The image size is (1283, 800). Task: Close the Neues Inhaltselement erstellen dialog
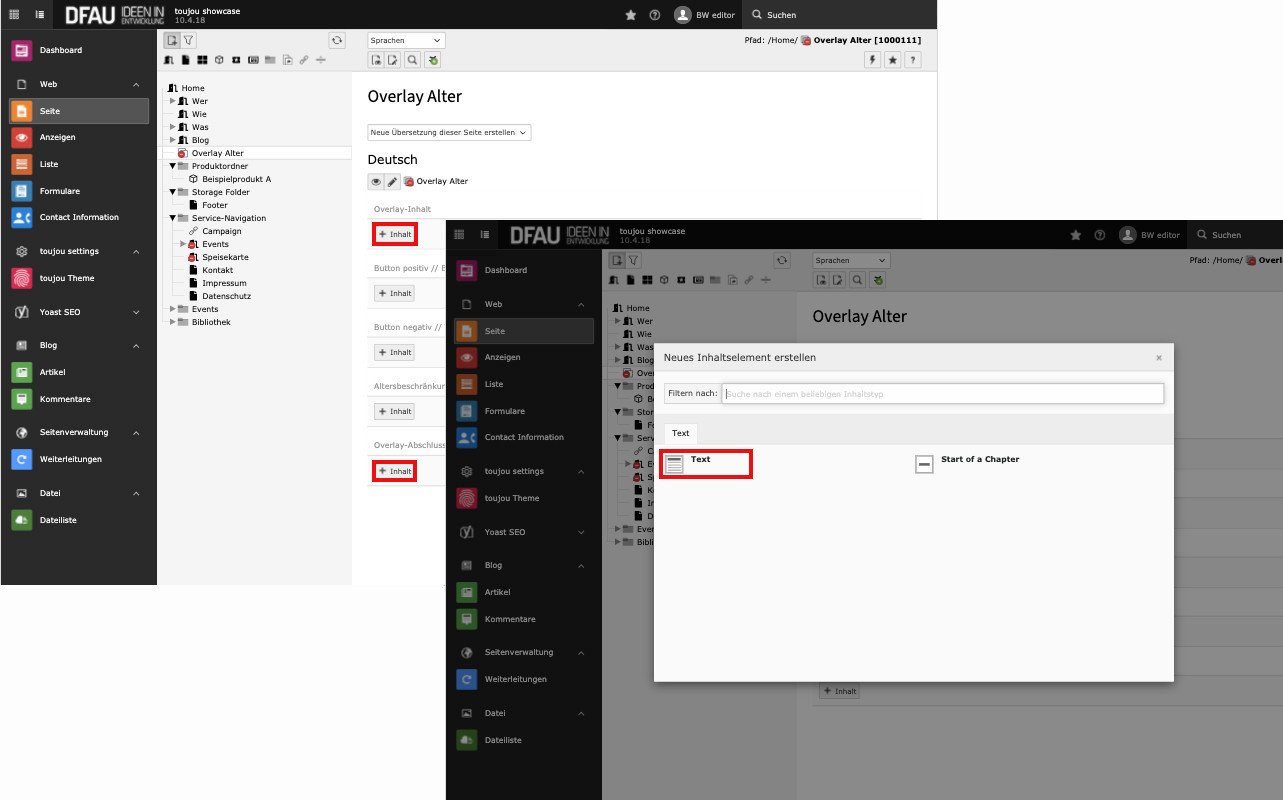(1158, 357)
